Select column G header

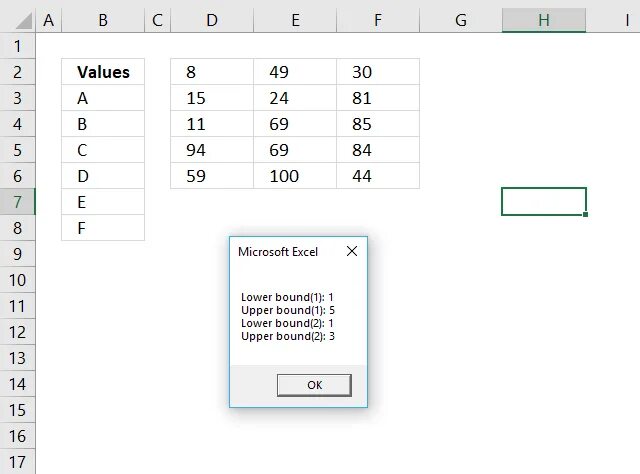click(461, 19)
